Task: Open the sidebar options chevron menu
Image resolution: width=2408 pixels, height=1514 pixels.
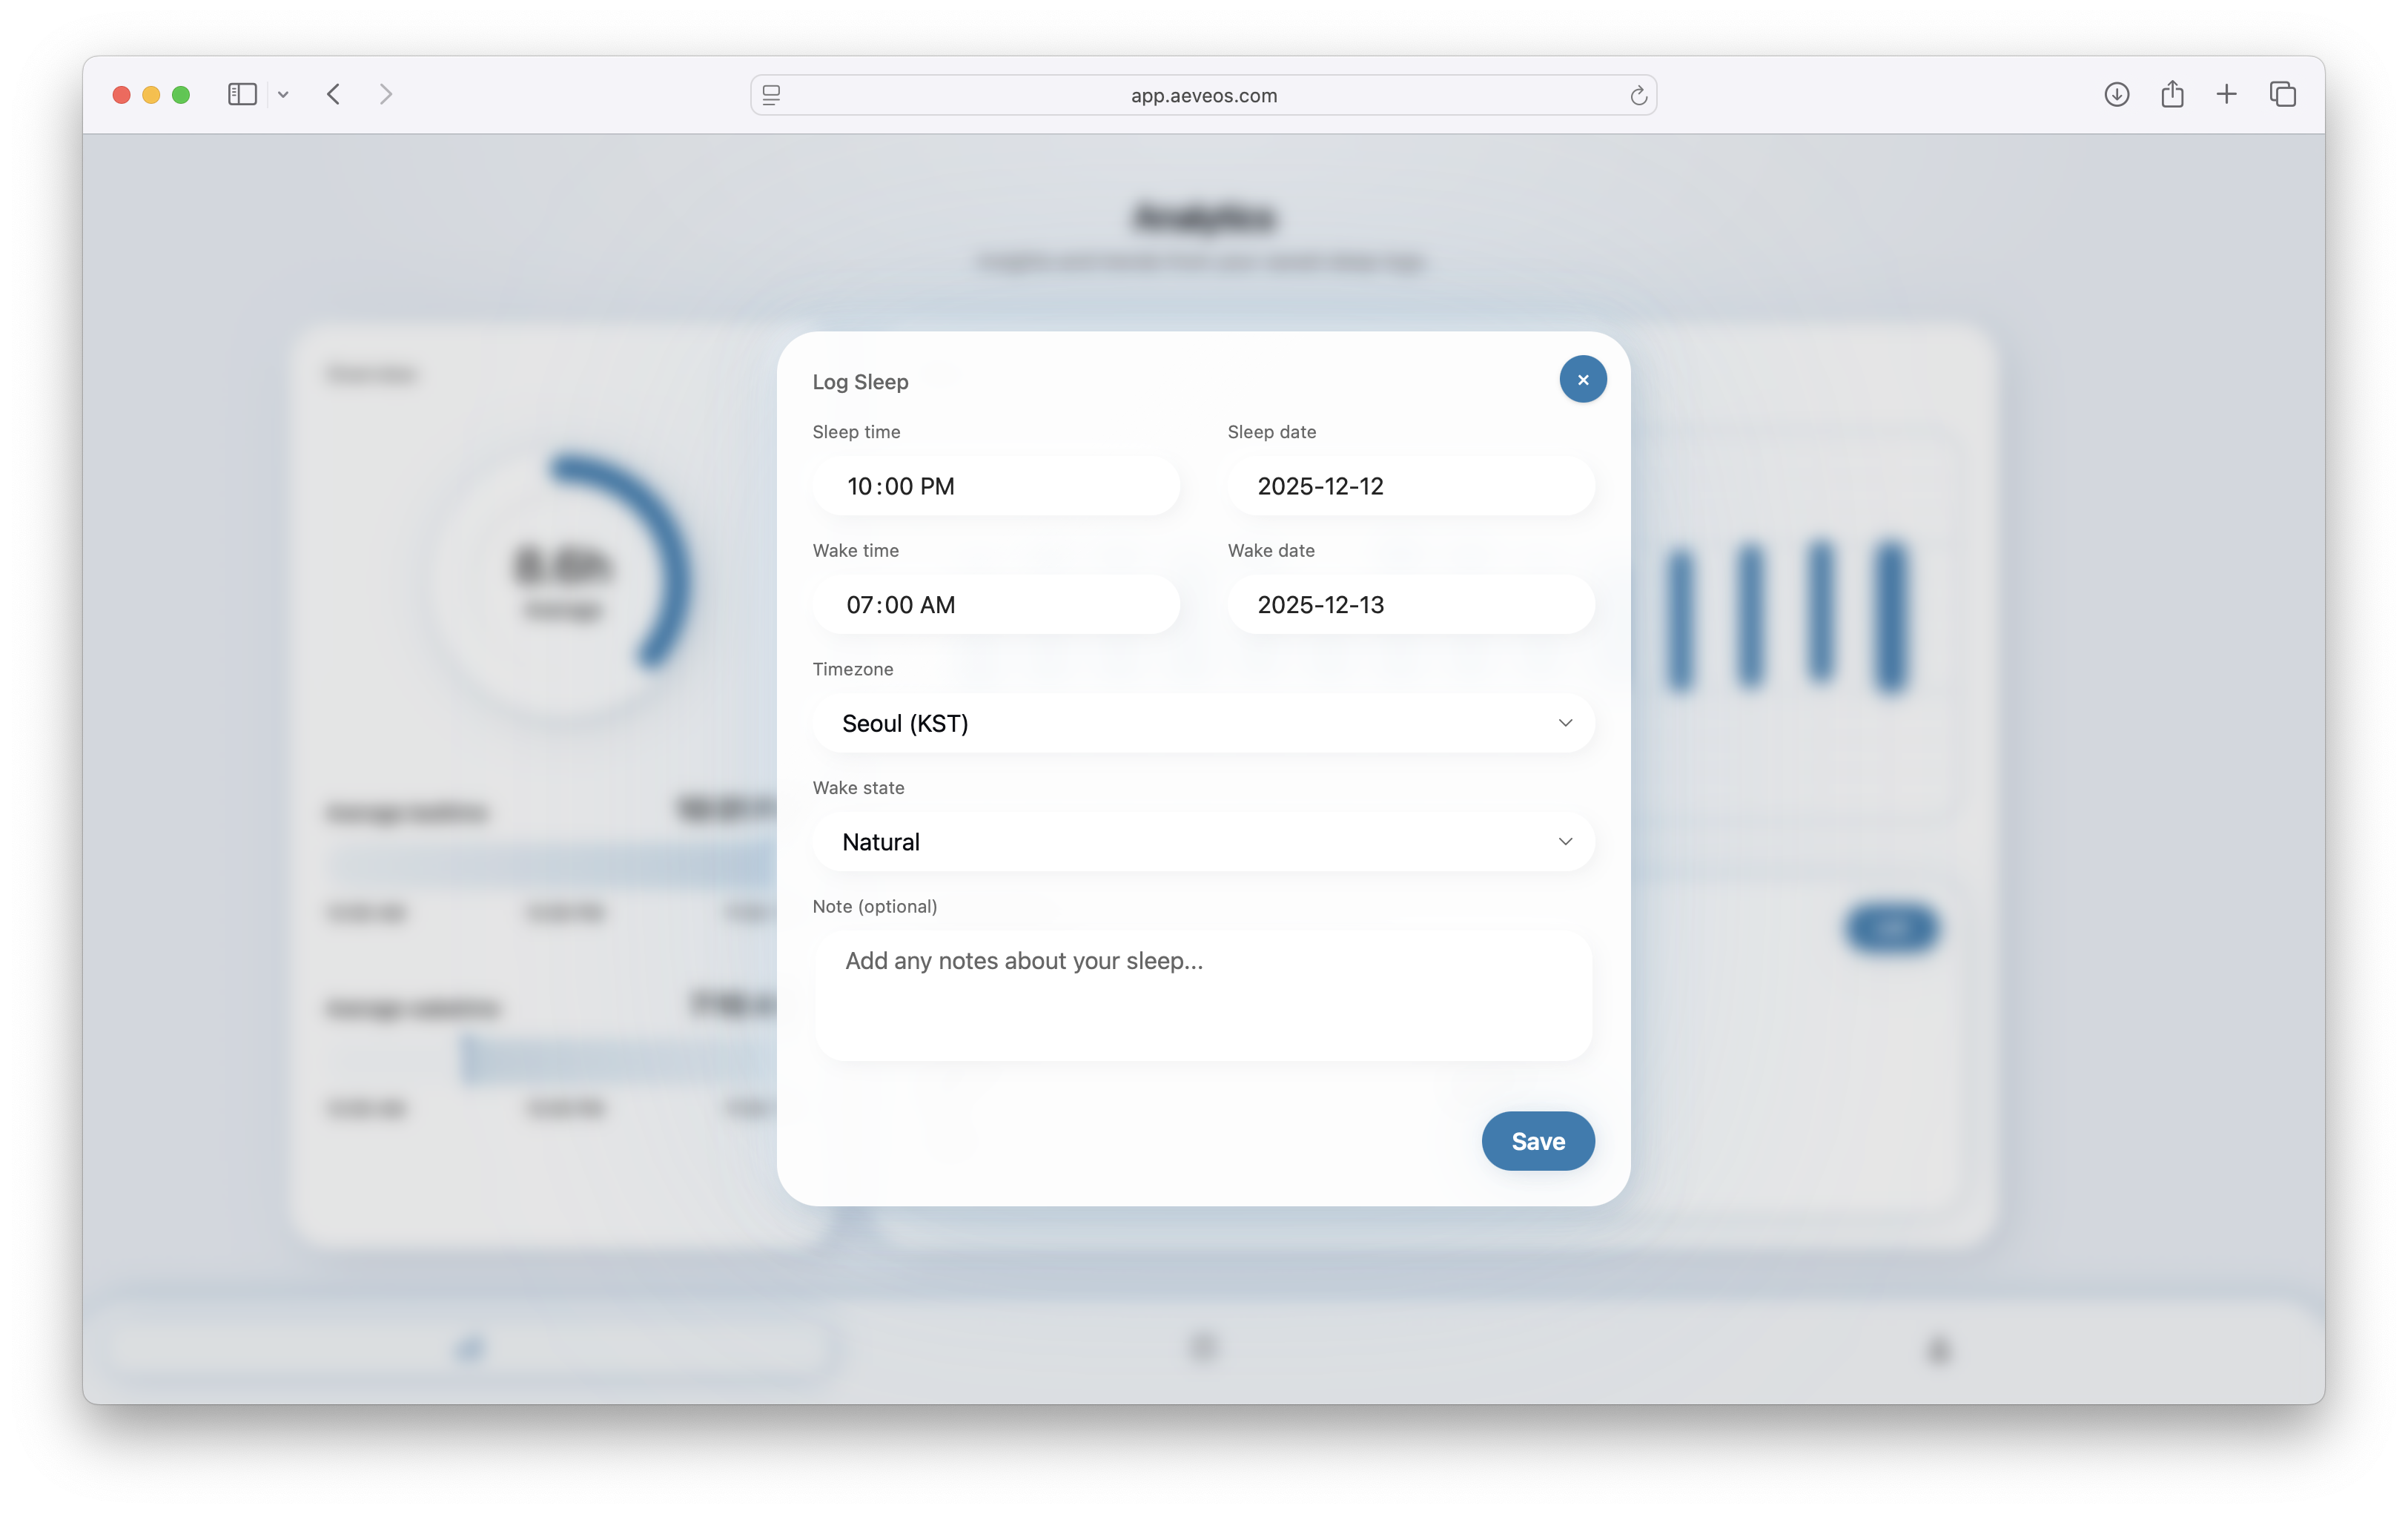Action: [283, 95]
